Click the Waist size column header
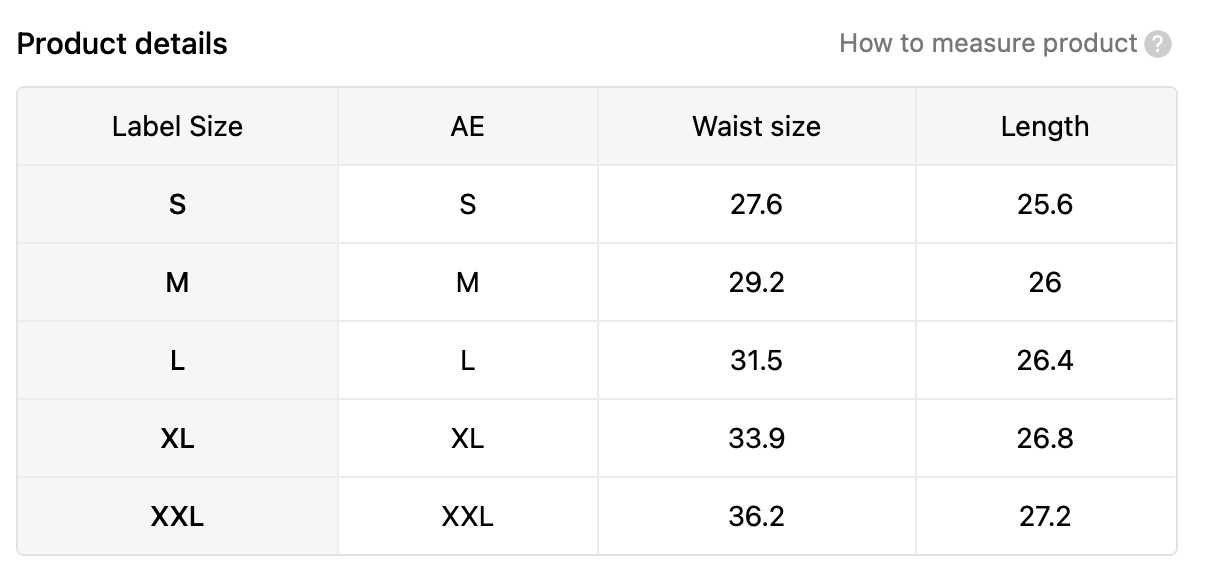The image size is (1208, 582). pyautogui.click(x=756, y=126)
